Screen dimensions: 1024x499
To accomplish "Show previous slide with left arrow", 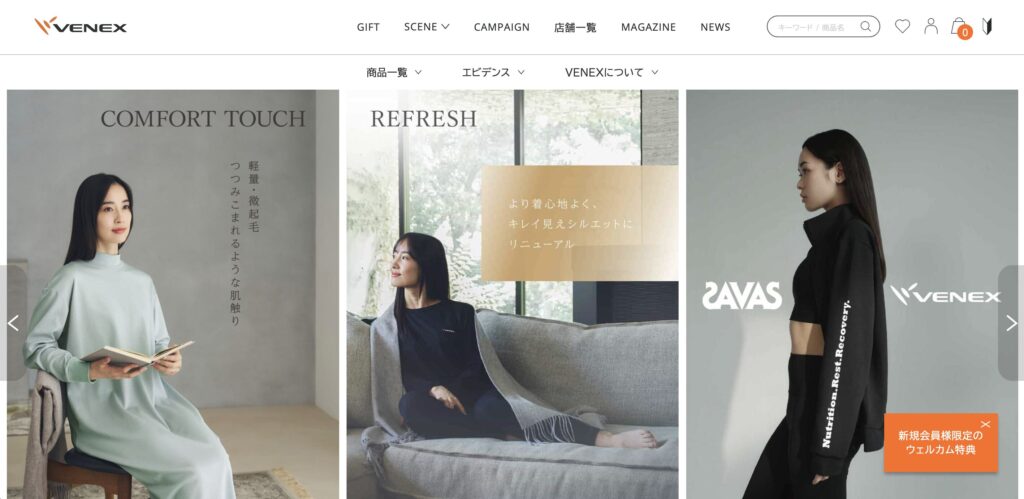I will (x=13, y=323).
